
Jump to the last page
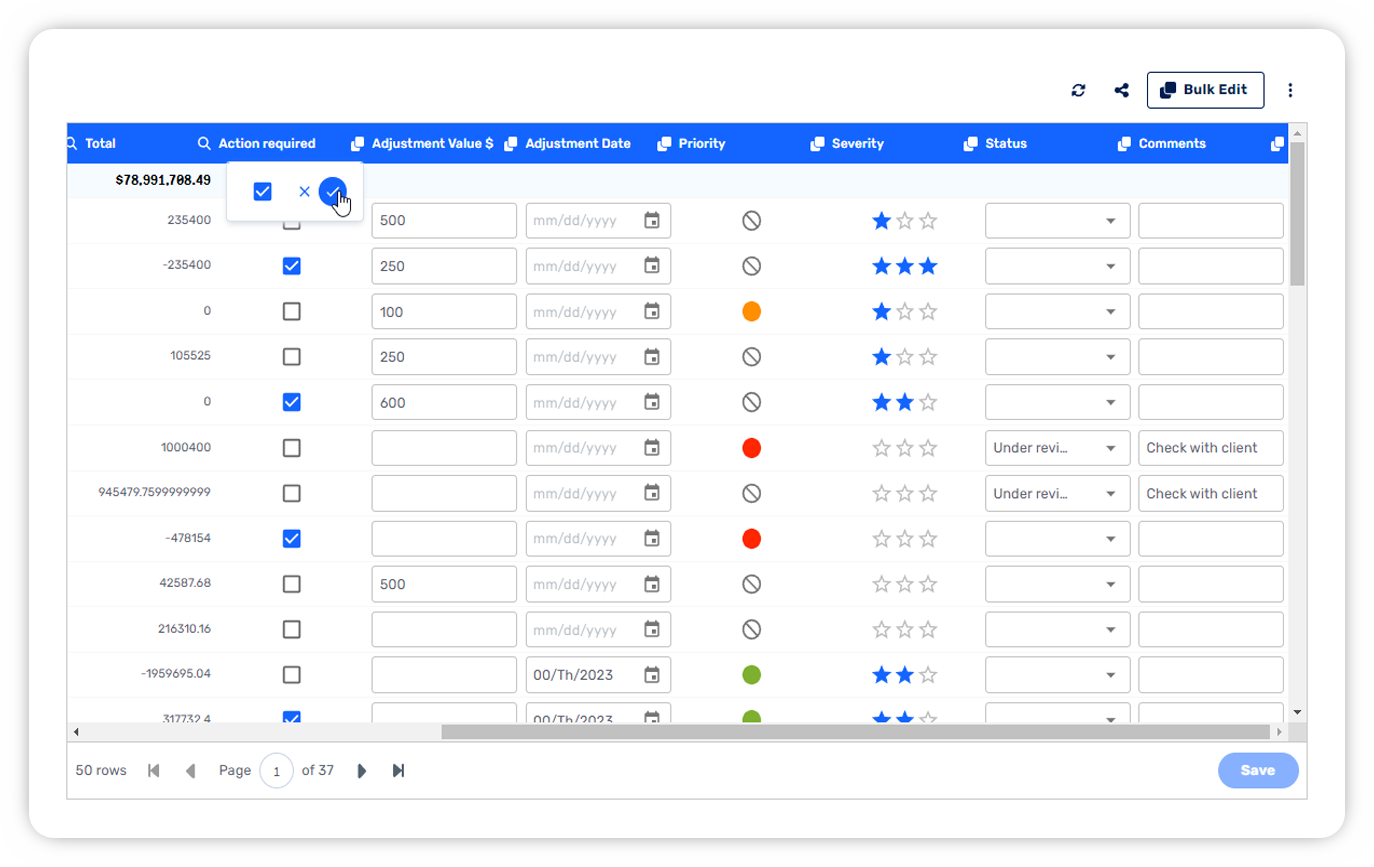[x=398, y=770]
